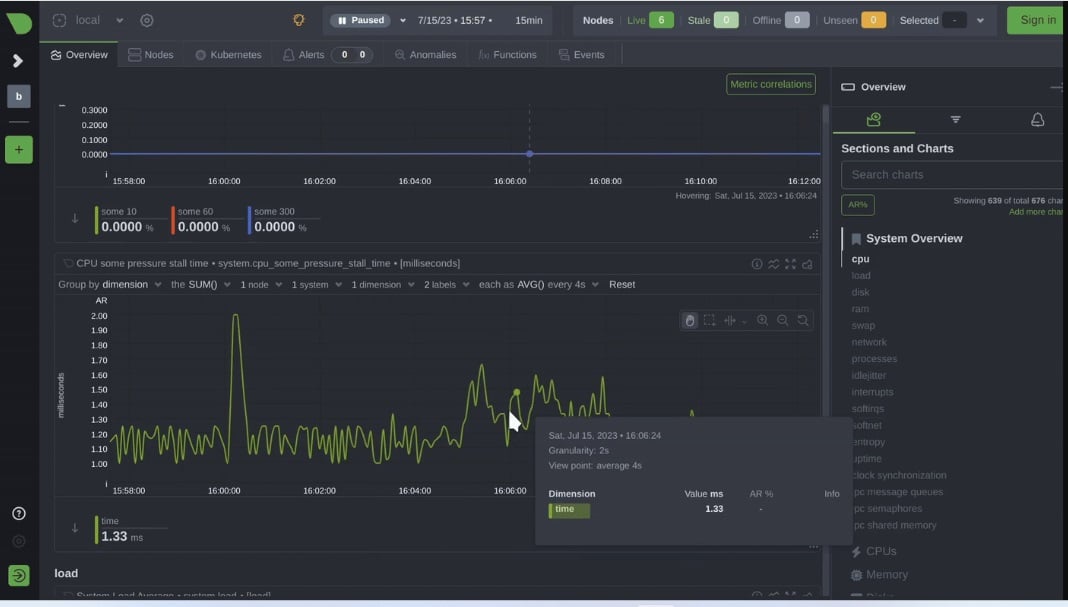Viewport: 1068px width, 607px height.
Task: Open the '1 node' filter dropdown
Action: [261, 285]
